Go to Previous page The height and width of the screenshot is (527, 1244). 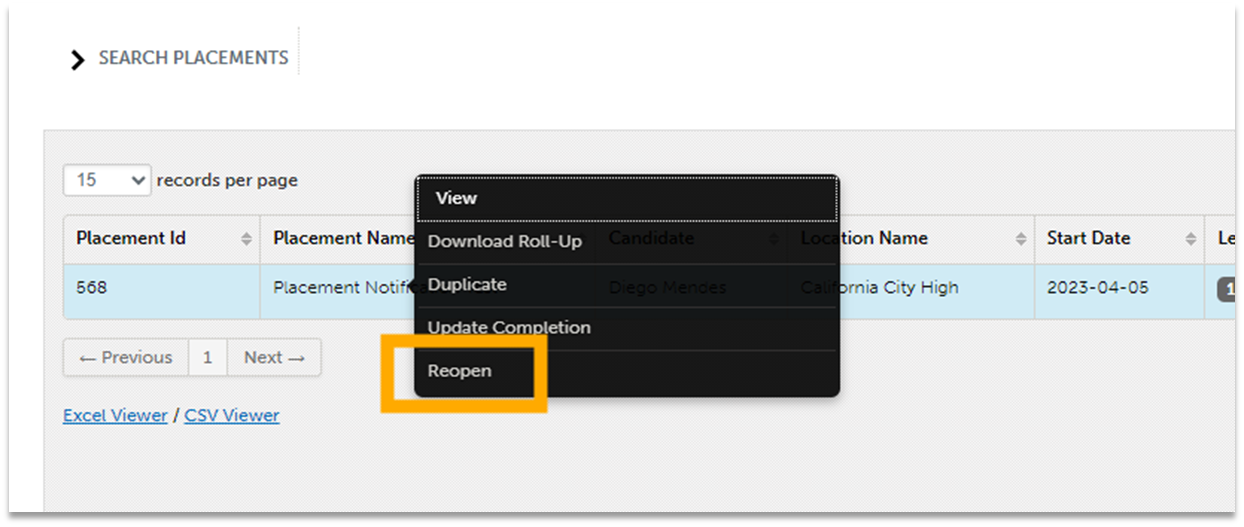[x=126, y=358]
